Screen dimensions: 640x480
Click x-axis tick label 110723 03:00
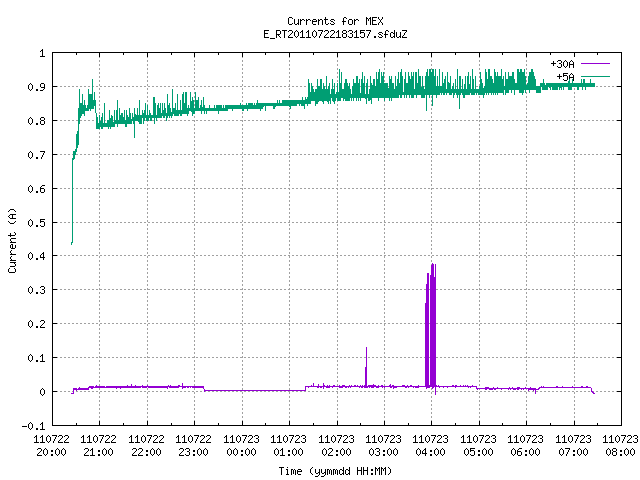384,446
